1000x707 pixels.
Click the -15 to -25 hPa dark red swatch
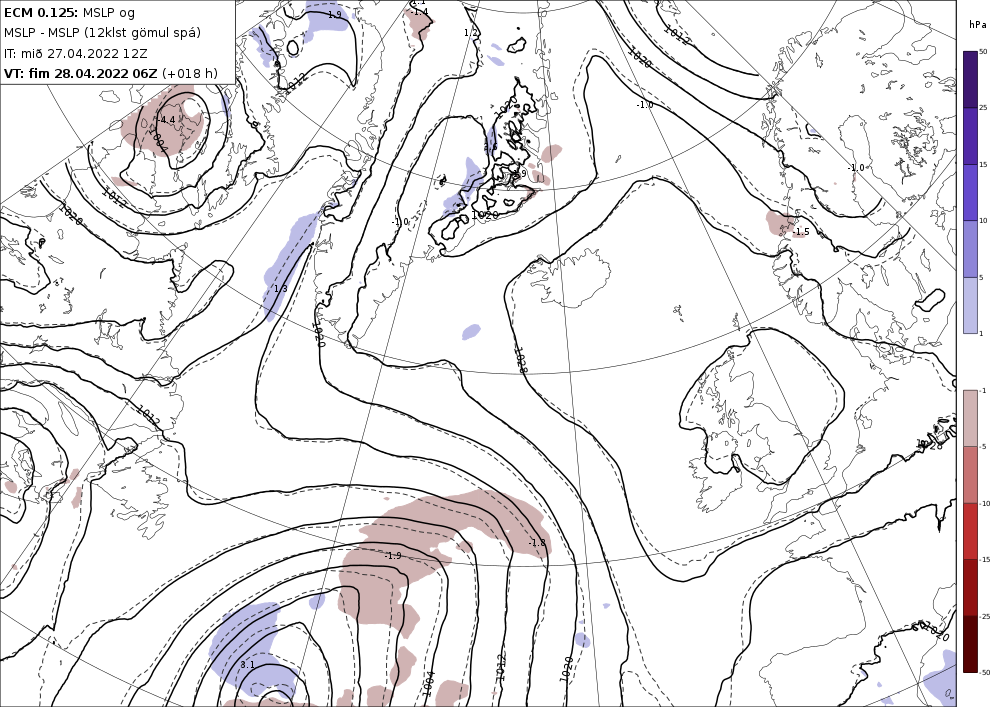point(970,587)
